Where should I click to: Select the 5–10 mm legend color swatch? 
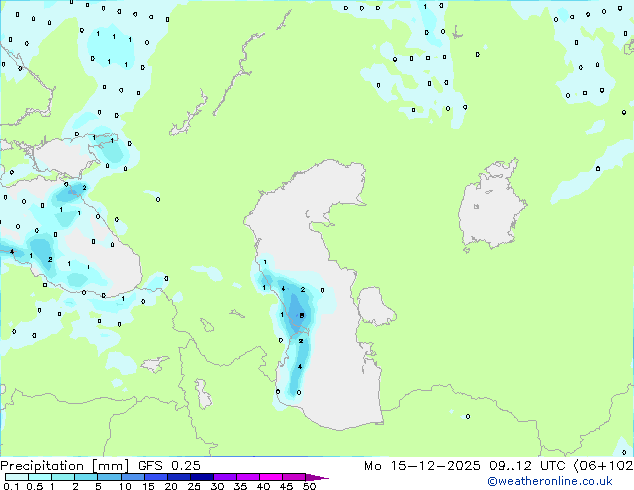pyautogui.click(x=109, y=477)
